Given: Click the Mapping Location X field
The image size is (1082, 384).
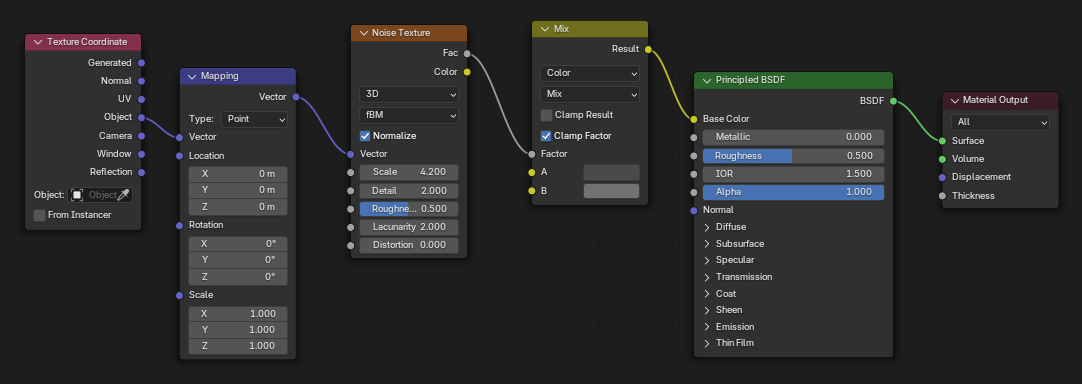Looking at the screenshot, I should pos(238,173).
